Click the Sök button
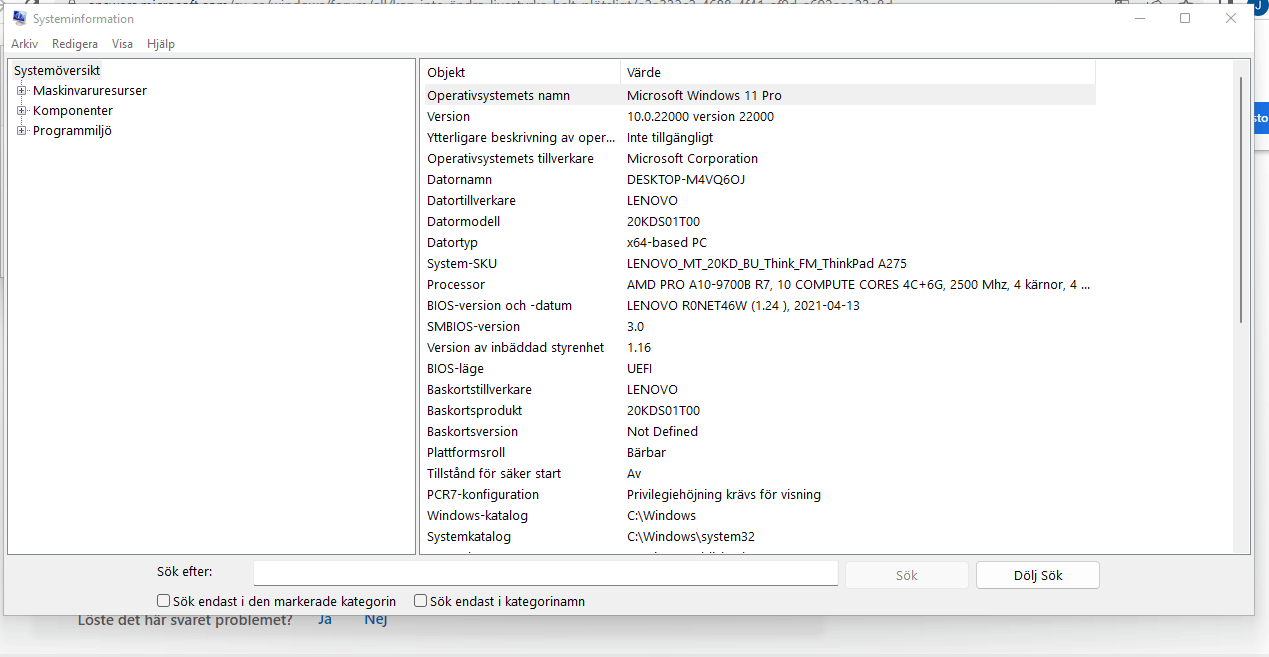Image resolution: width=1269 pixels, height=657 pixels. (x=907, y=575)
